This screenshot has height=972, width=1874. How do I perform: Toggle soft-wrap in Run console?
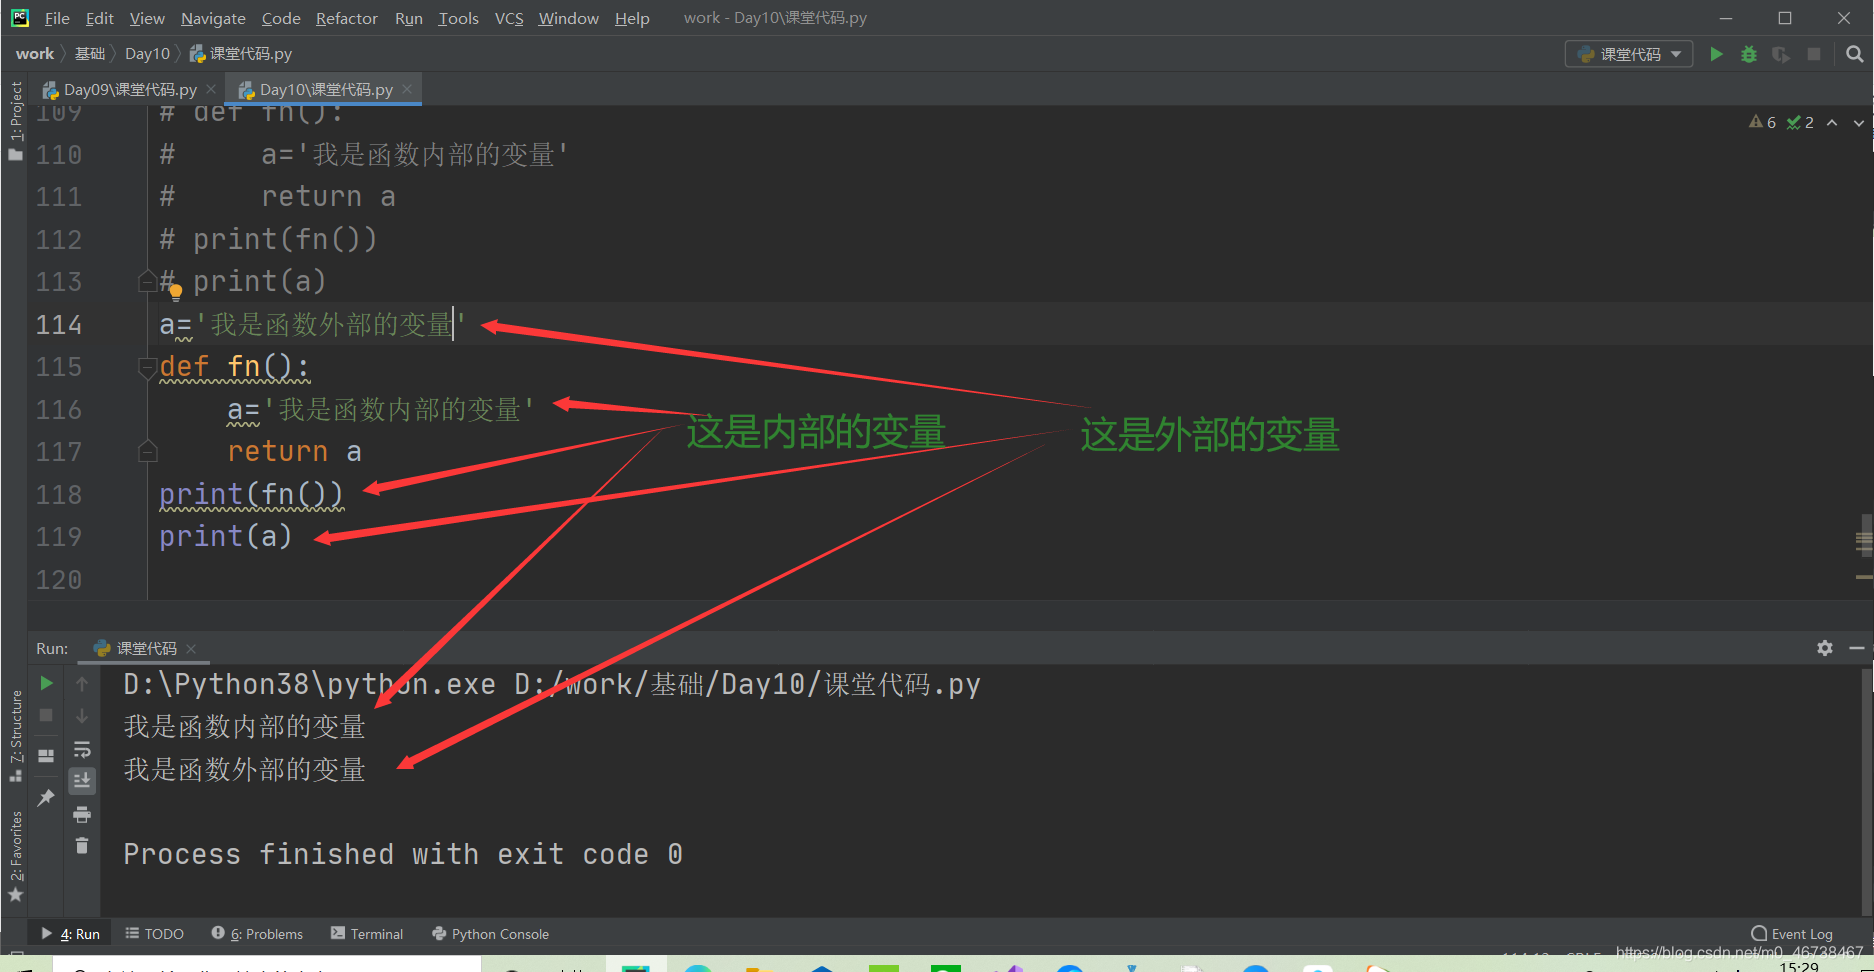(82, 749)
